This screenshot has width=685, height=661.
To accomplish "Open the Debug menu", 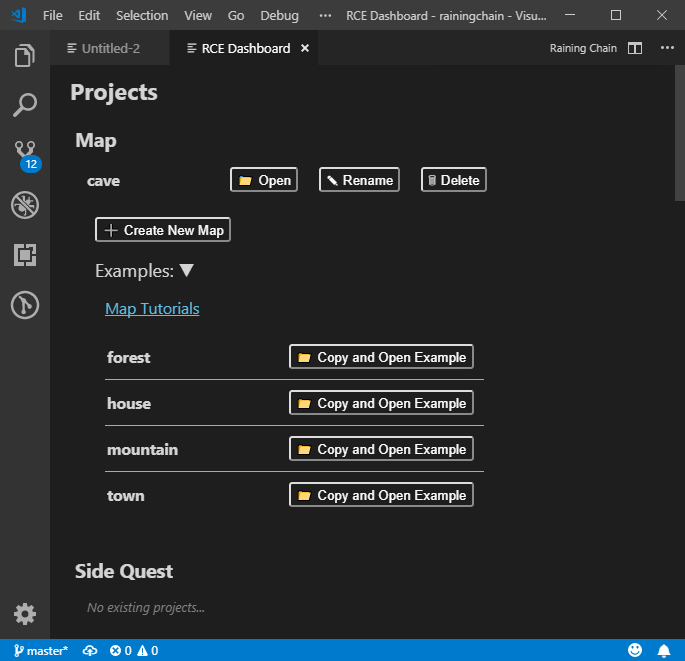I will (x=280, y=16).
